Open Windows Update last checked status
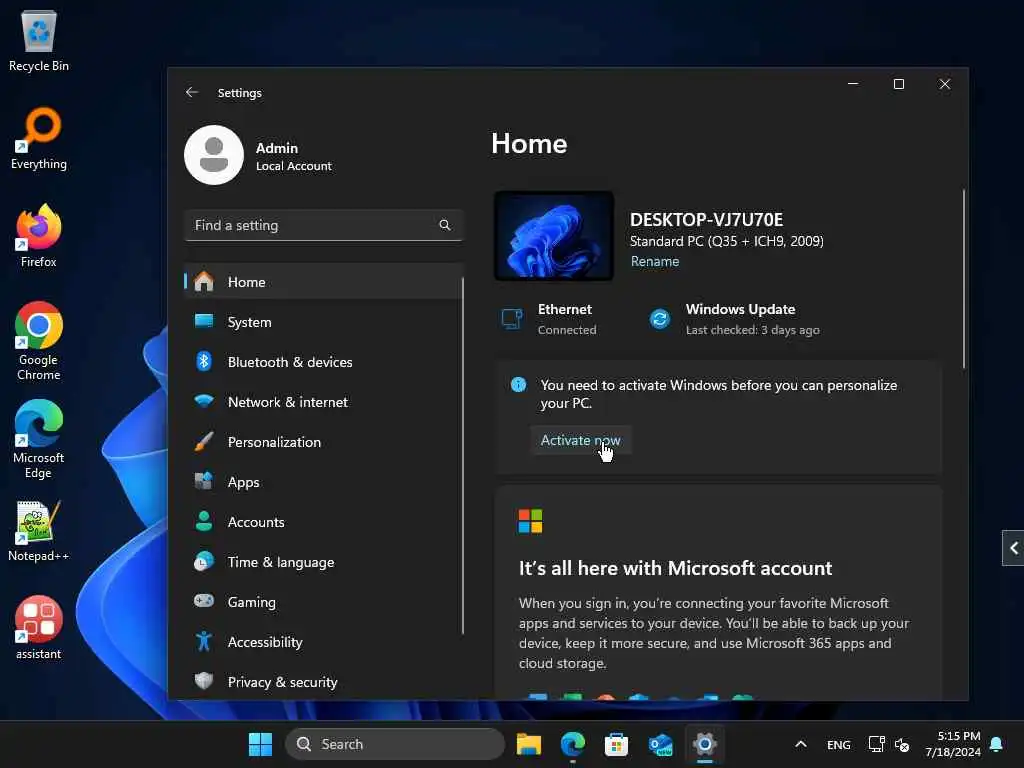The height and width of the screenshot is (768, 1024). click(x=734, y=319)
